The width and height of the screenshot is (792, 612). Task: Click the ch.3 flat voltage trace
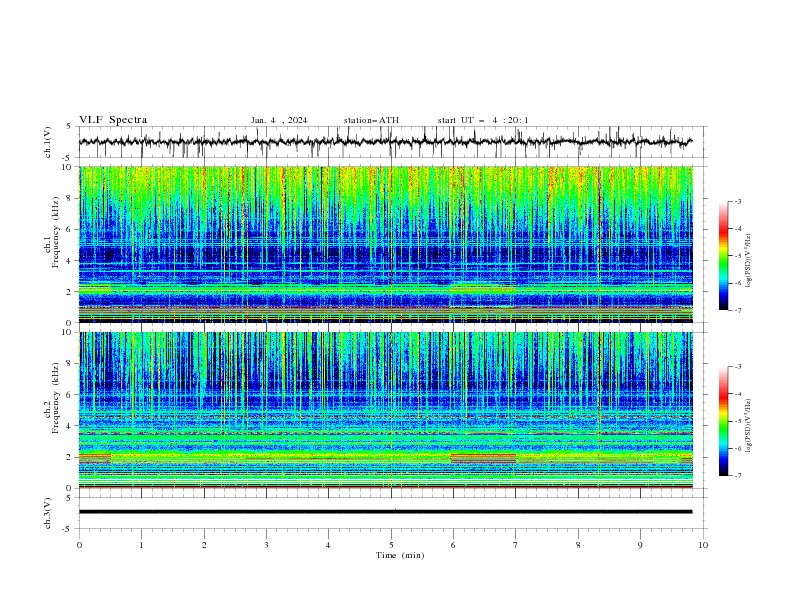click(385, 512)
